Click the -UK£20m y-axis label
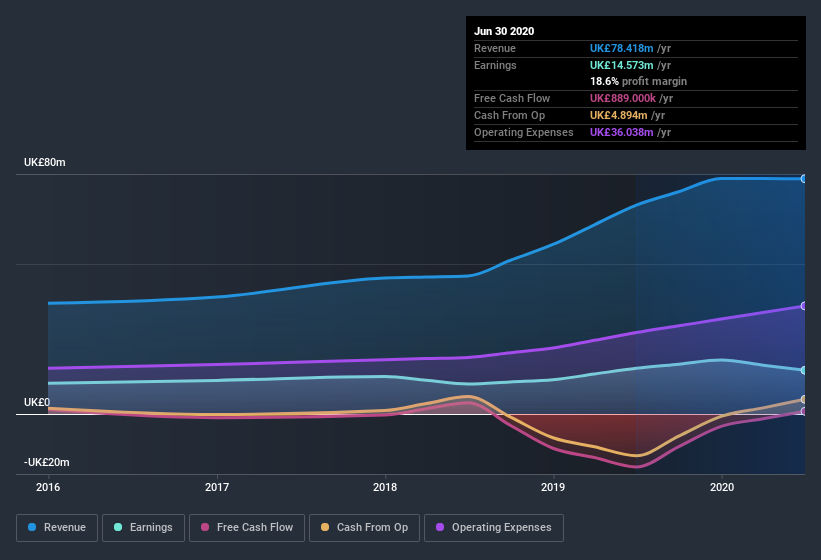This screenshot has height=560, width=821. (47, 462)
